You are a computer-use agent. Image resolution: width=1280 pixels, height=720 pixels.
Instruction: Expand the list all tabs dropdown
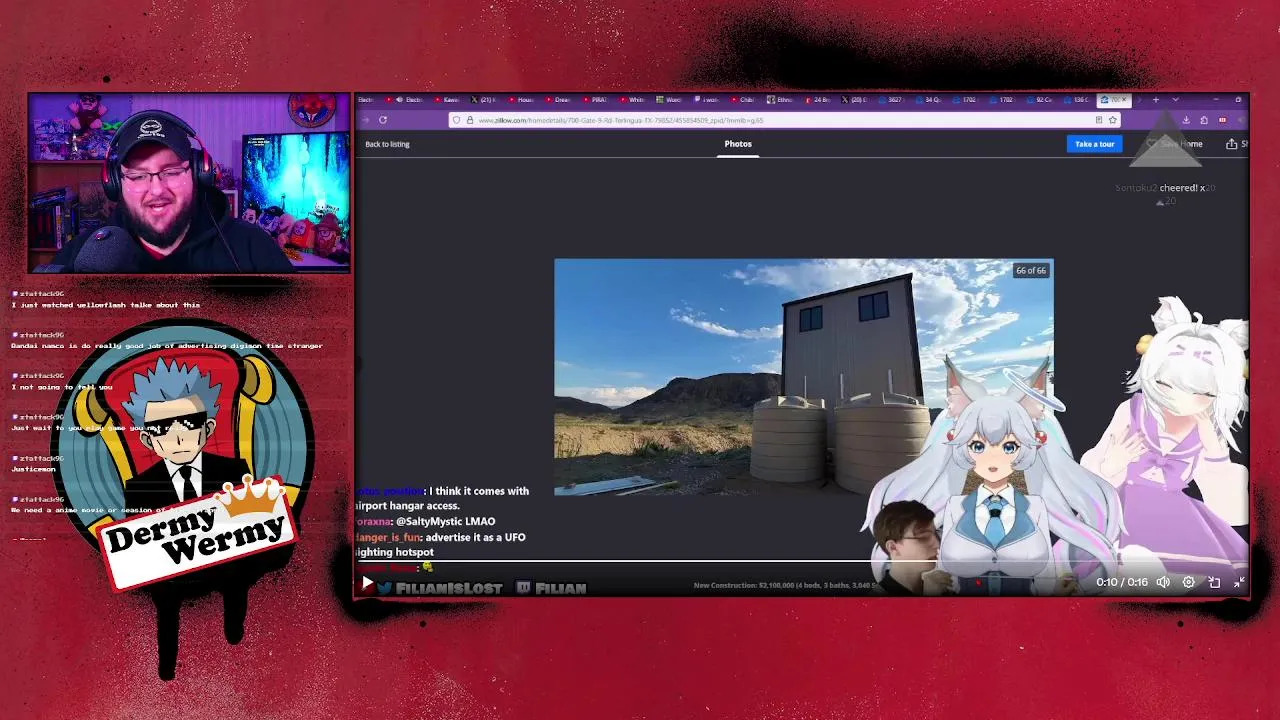click(x=1175, y=100)
